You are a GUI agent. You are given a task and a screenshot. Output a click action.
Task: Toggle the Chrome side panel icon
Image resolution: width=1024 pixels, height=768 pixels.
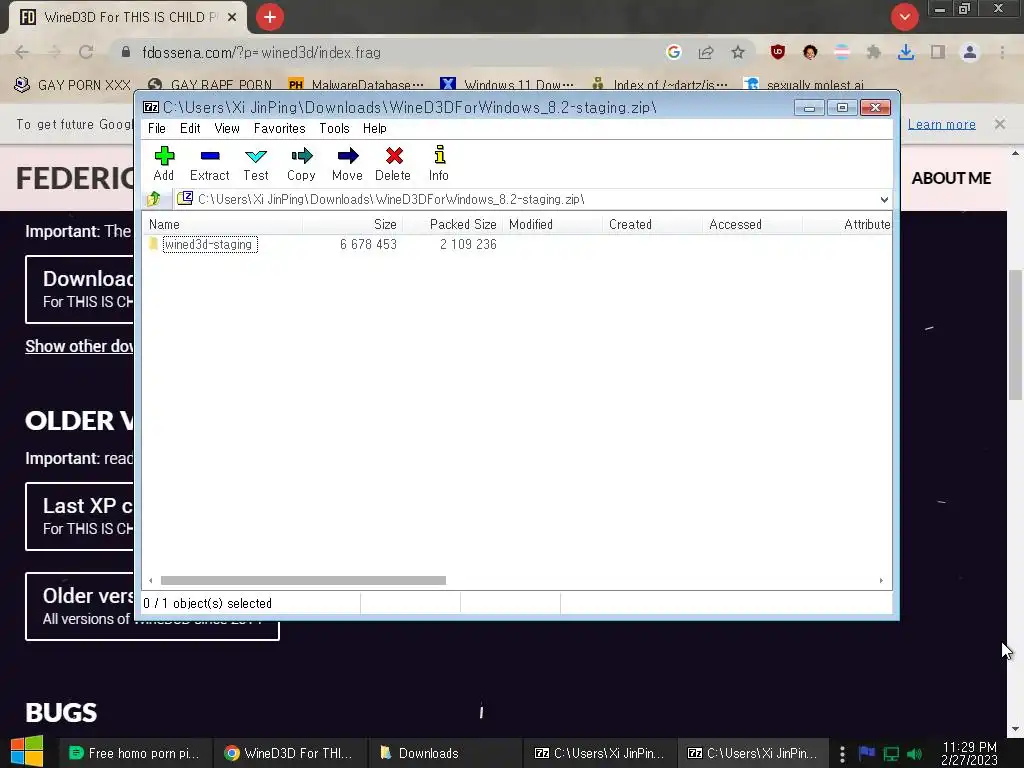point(938,52)
